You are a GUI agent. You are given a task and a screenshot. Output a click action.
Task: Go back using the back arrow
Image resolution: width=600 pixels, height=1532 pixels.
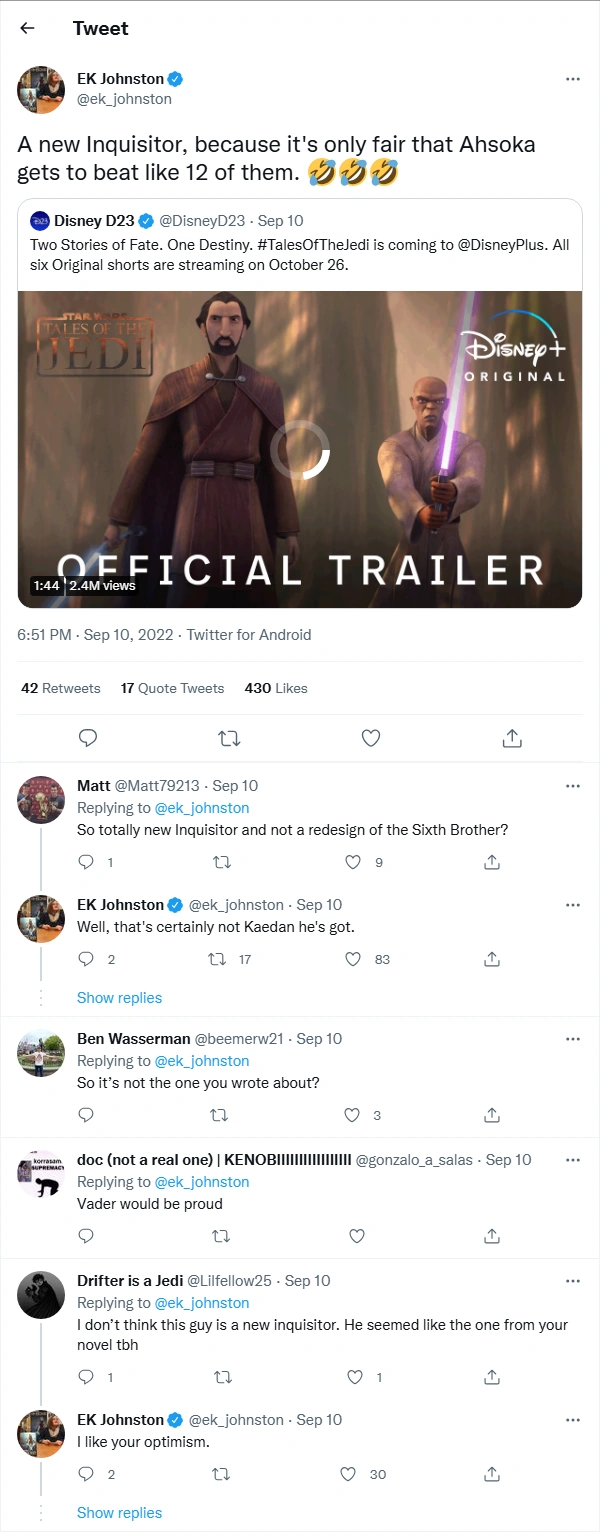pos(27,28)
